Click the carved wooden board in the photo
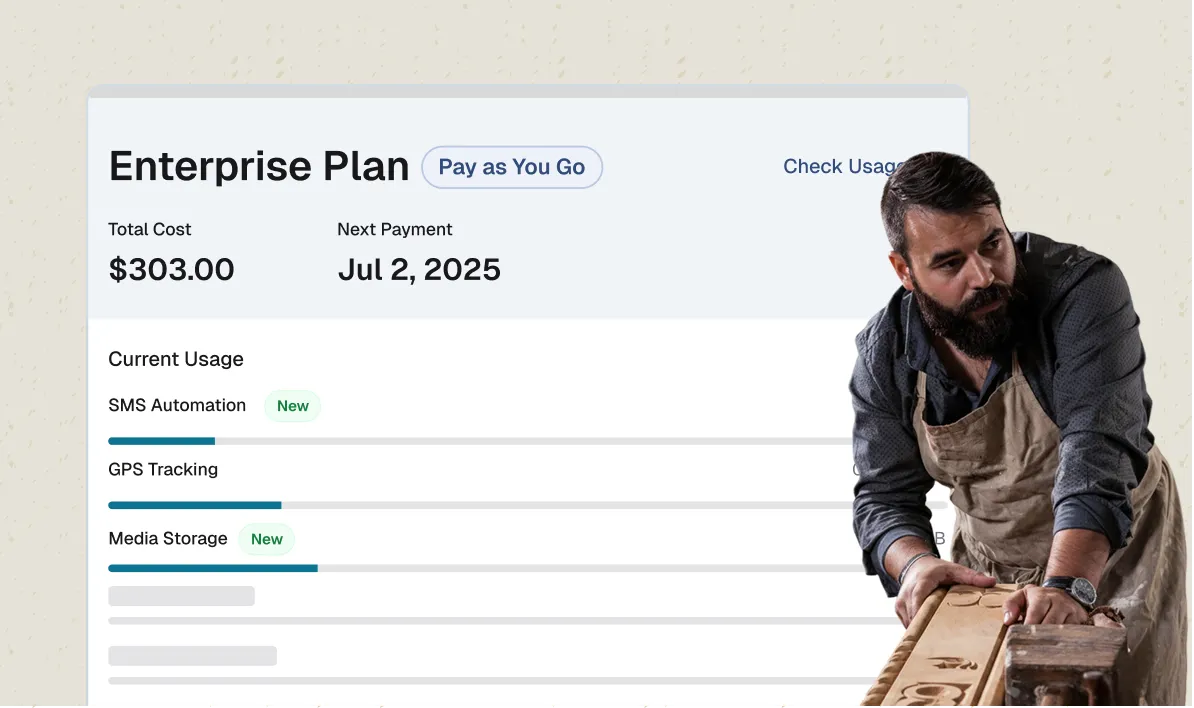This screenshot has height=708, width=1194. [950, 650]
